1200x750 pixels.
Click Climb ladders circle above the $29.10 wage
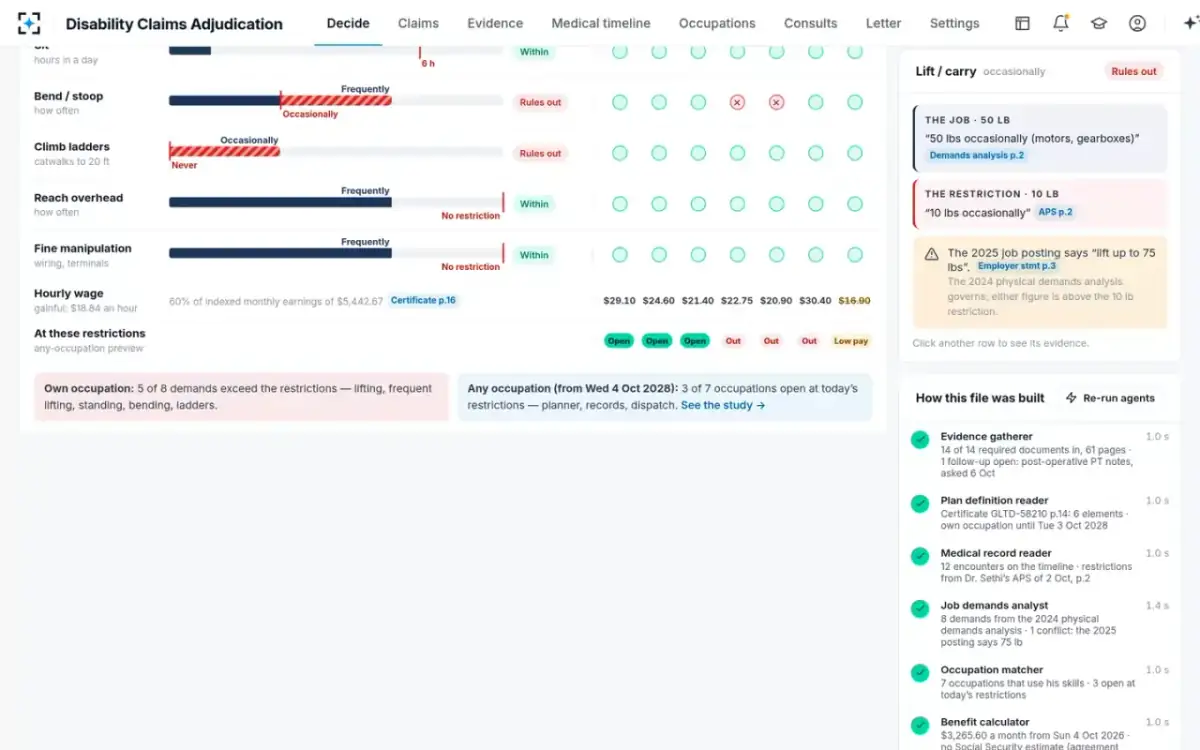coord(620,153)
